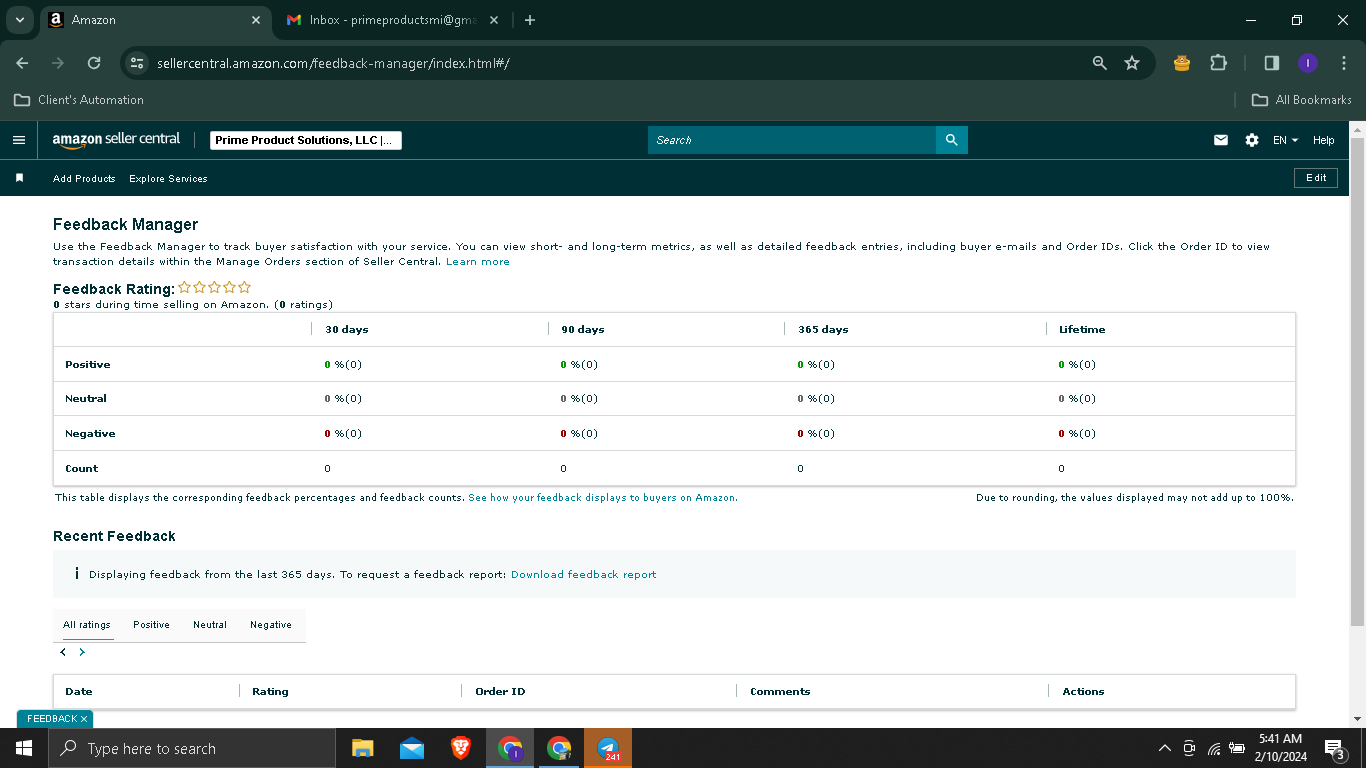This screenshot has height=768, width=1366.
Task: Click the Order ID column header
Action: (x=500, y=691)
